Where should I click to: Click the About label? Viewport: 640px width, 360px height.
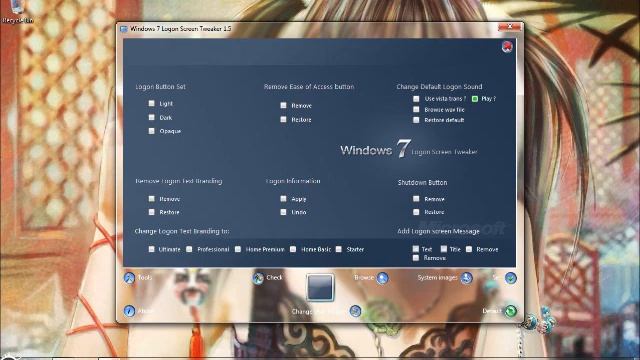pyautogui.click(x=145, y=311)
